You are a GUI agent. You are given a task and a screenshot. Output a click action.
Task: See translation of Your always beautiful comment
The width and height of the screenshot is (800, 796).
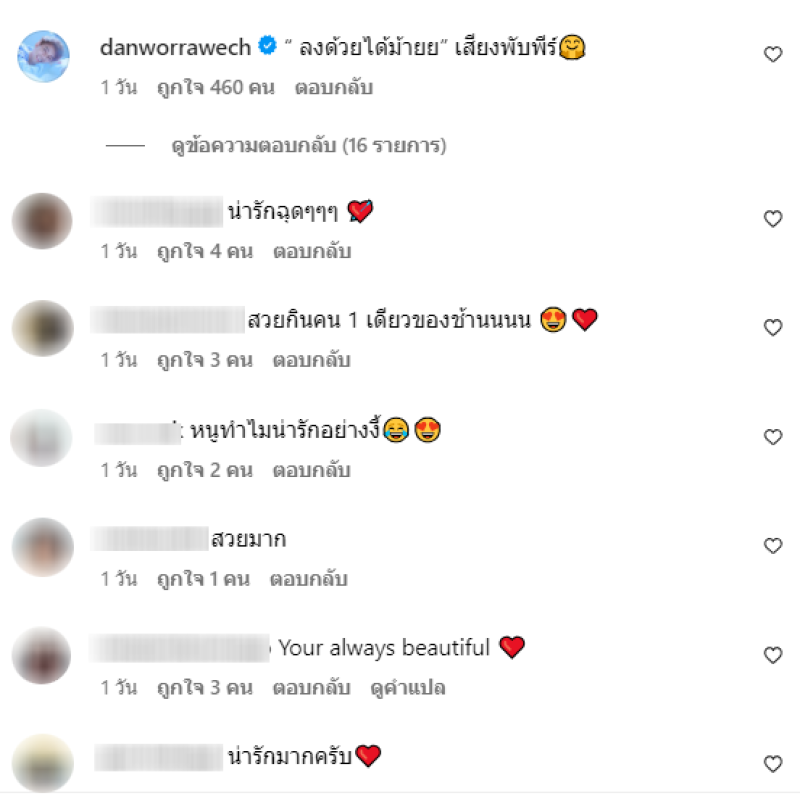pos(408,688)
